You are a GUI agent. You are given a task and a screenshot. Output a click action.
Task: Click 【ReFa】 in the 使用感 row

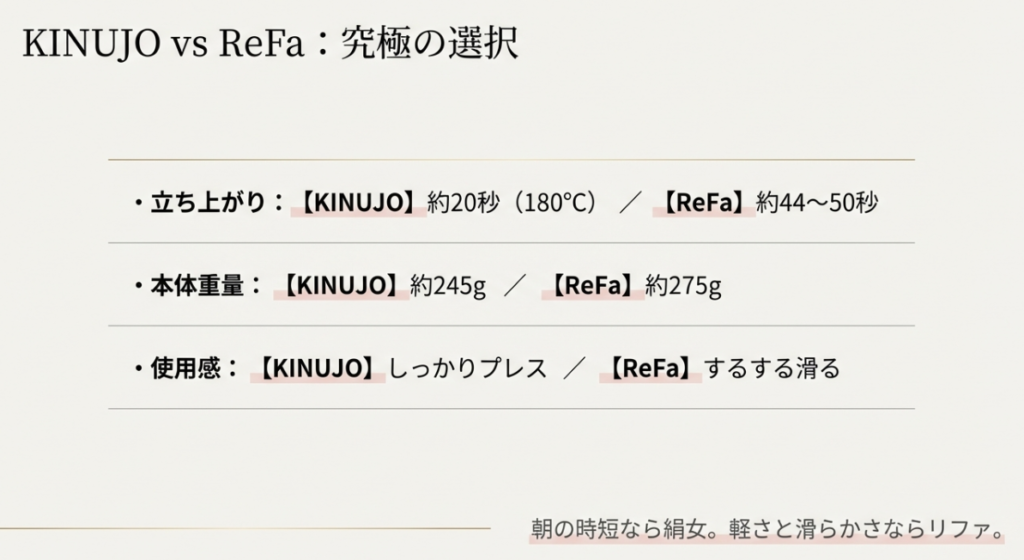651,369
